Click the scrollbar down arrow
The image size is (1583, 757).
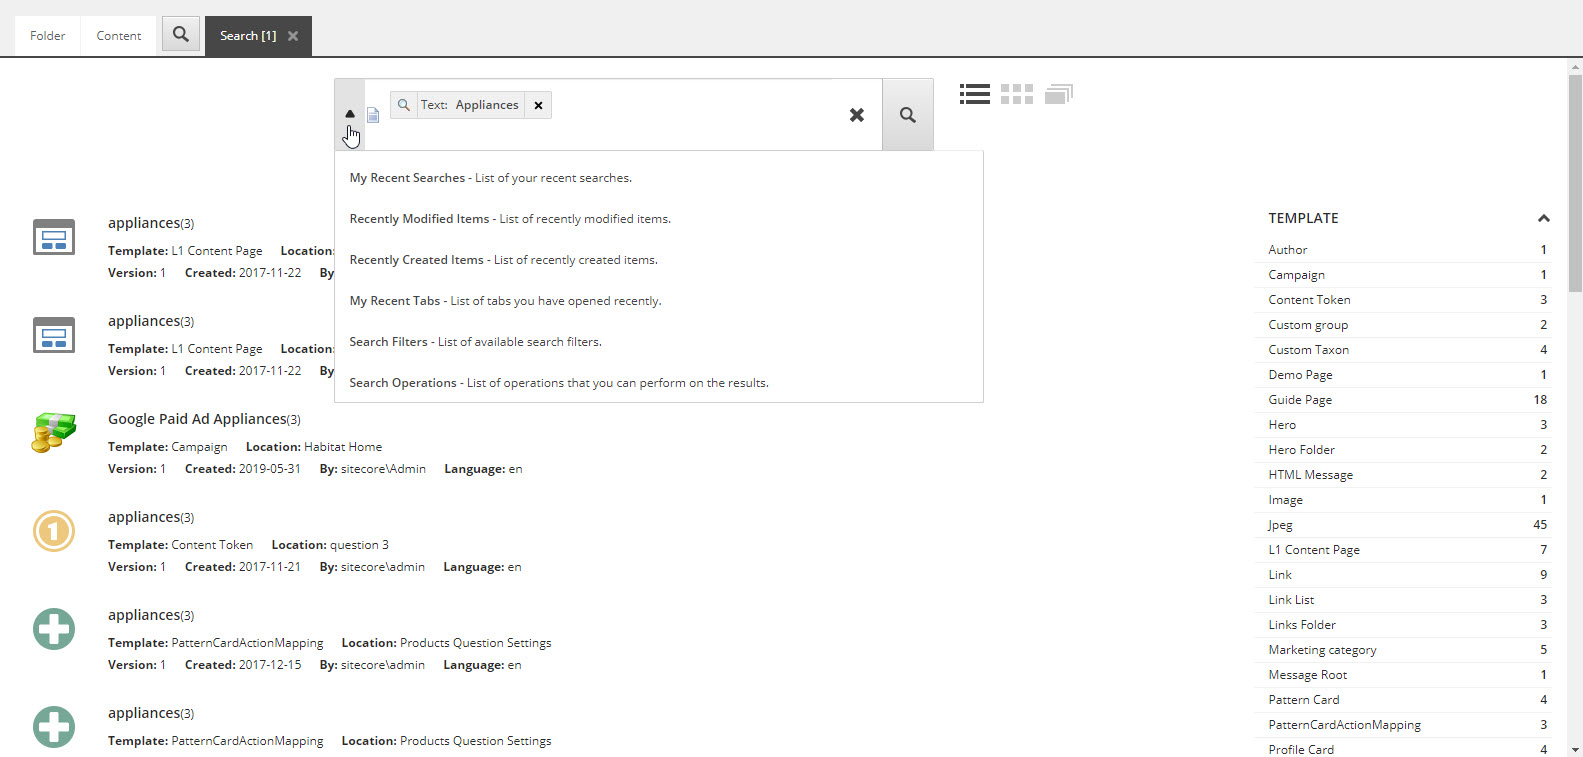point(1575,749)
